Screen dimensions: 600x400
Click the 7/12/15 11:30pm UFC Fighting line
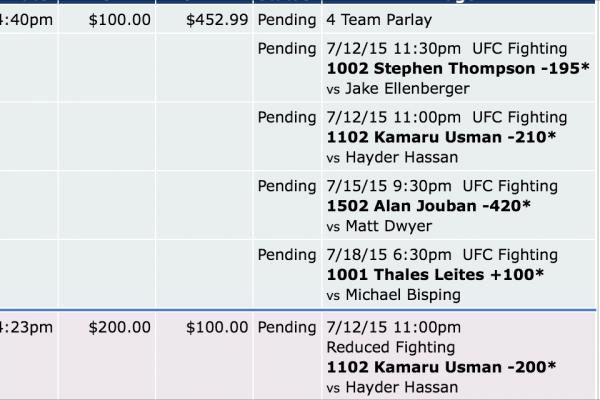click(x=446, y=48)
